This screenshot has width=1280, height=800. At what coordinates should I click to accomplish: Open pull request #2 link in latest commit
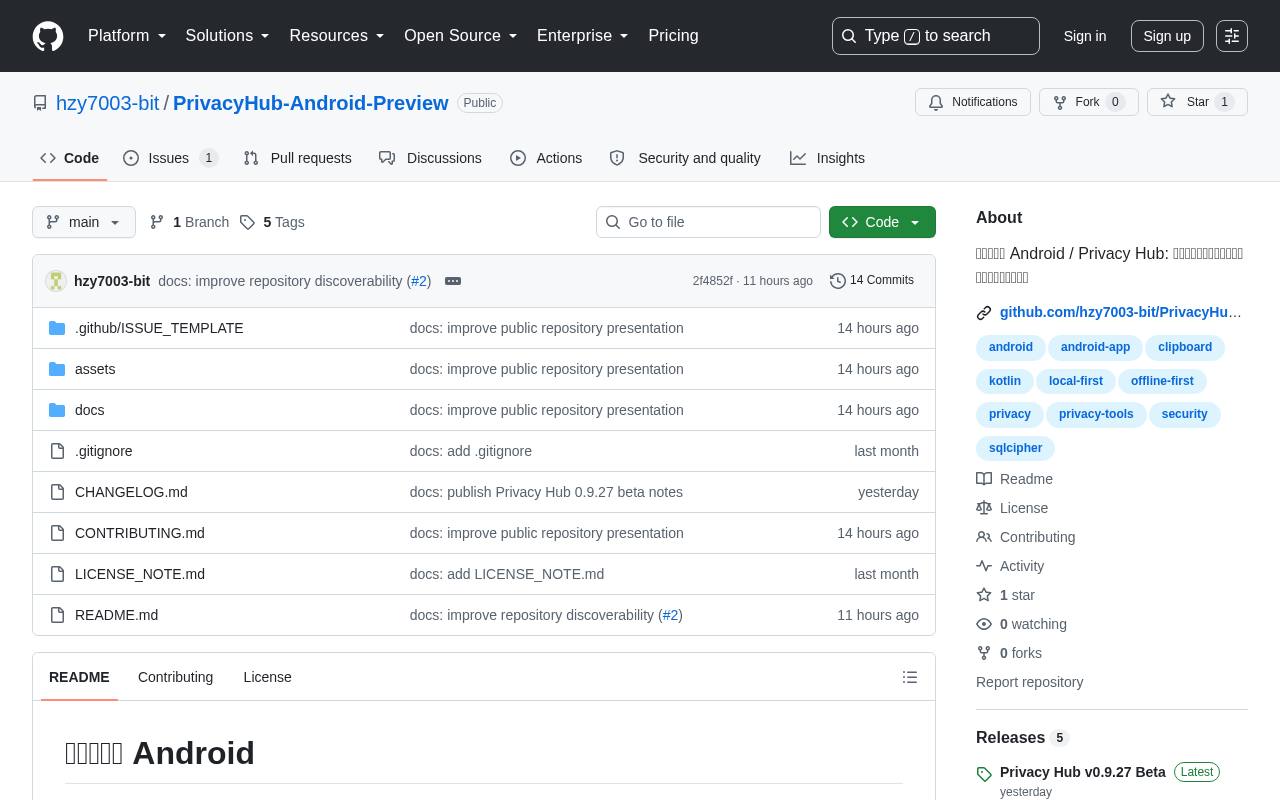click(419, 281)
